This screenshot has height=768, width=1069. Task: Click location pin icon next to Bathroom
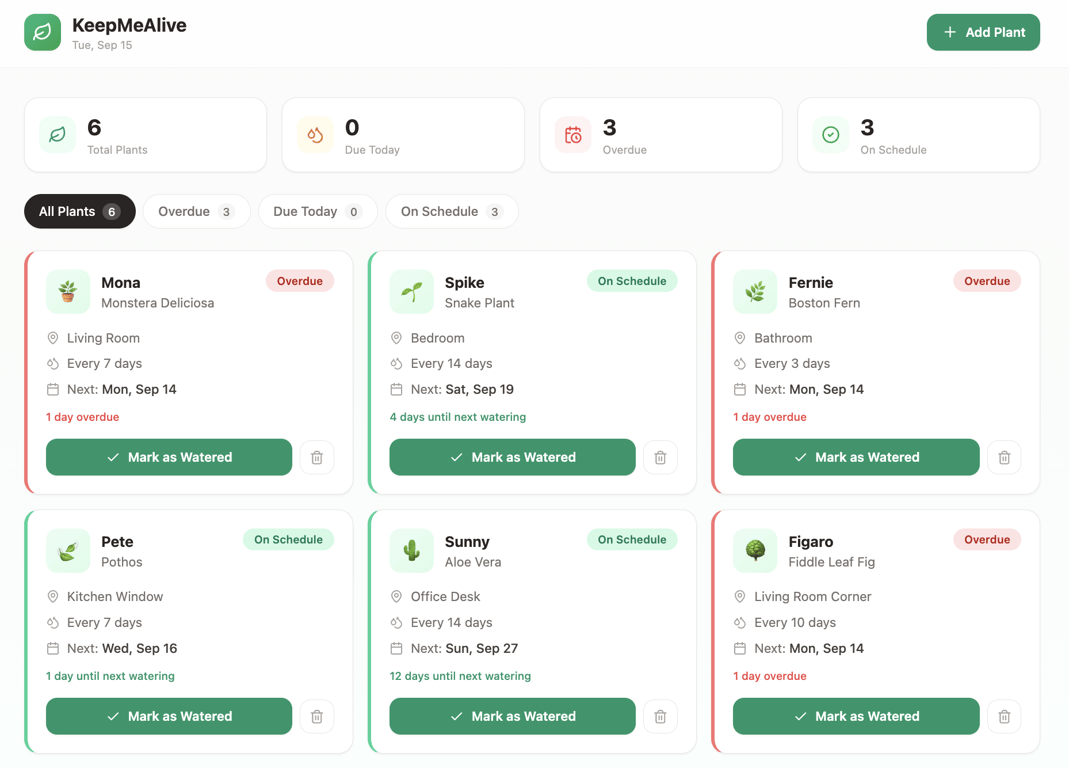pos(740,338)
